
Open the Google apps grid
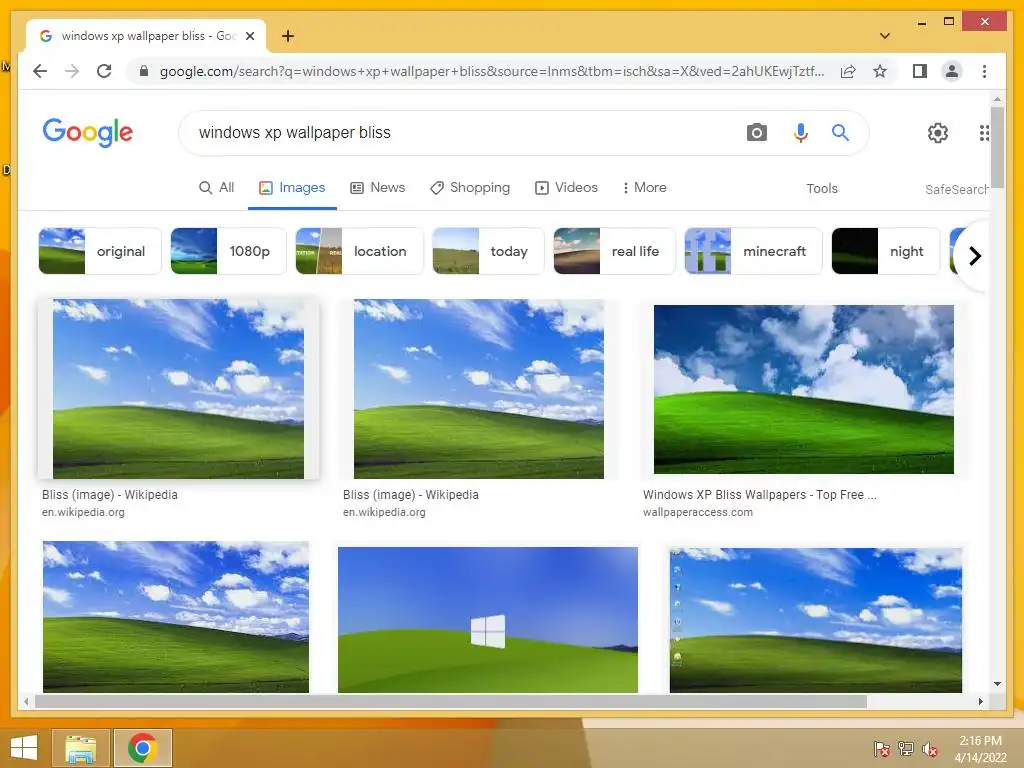coord(983,133)
